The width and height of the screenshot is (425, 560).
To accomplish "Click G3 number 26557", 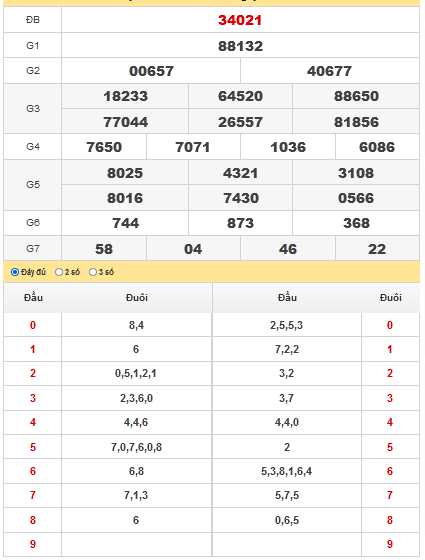I will pos(240,122).
